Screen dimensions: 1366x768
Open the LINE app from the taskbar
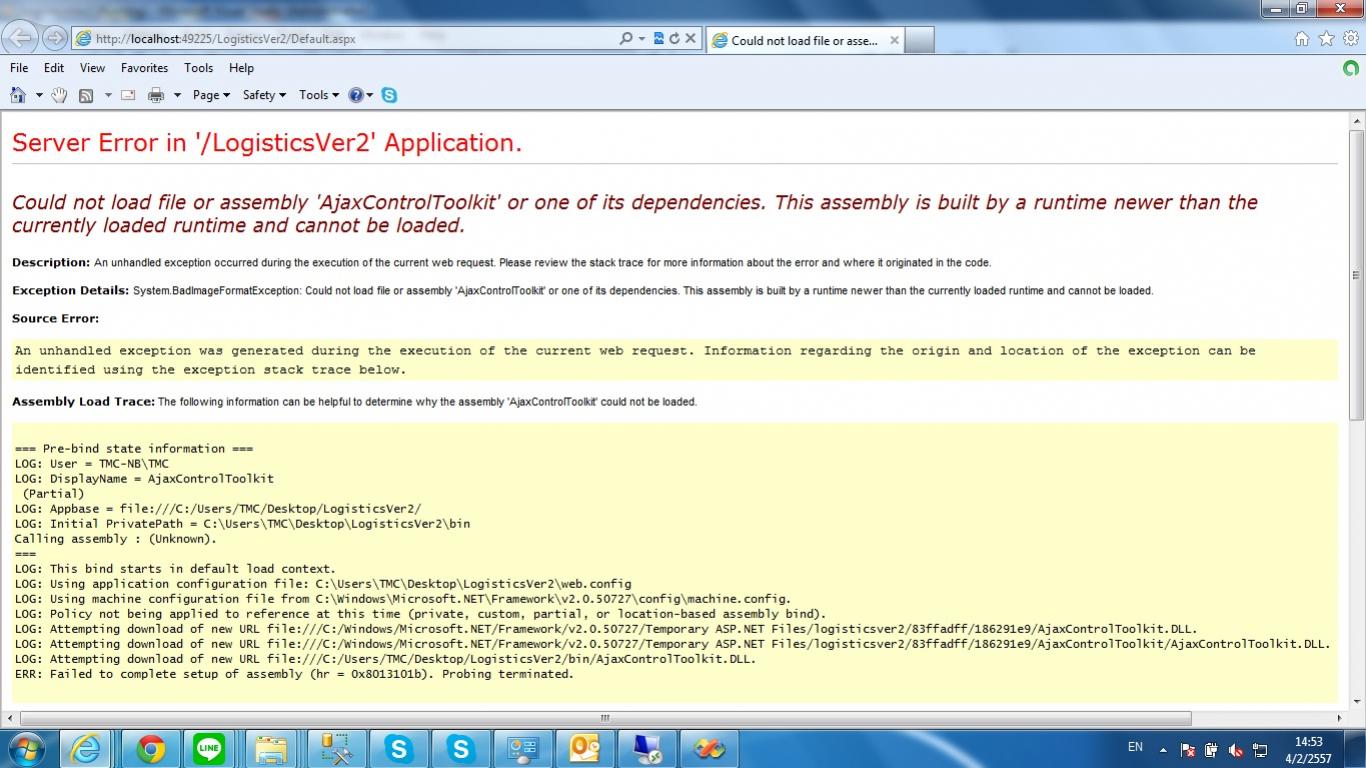(209, 748)
